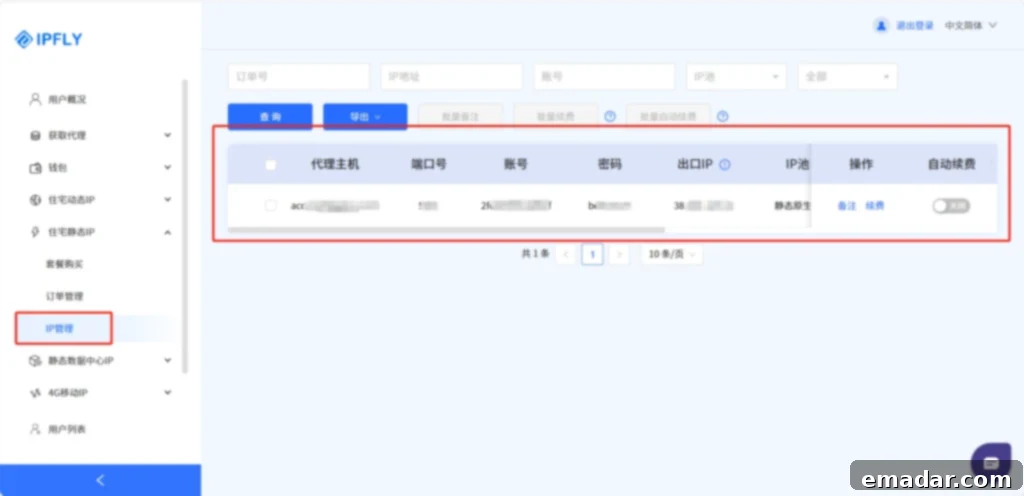
Task: Click the sidebar vertical scrollbar
Action: click(x=185, y=226)
